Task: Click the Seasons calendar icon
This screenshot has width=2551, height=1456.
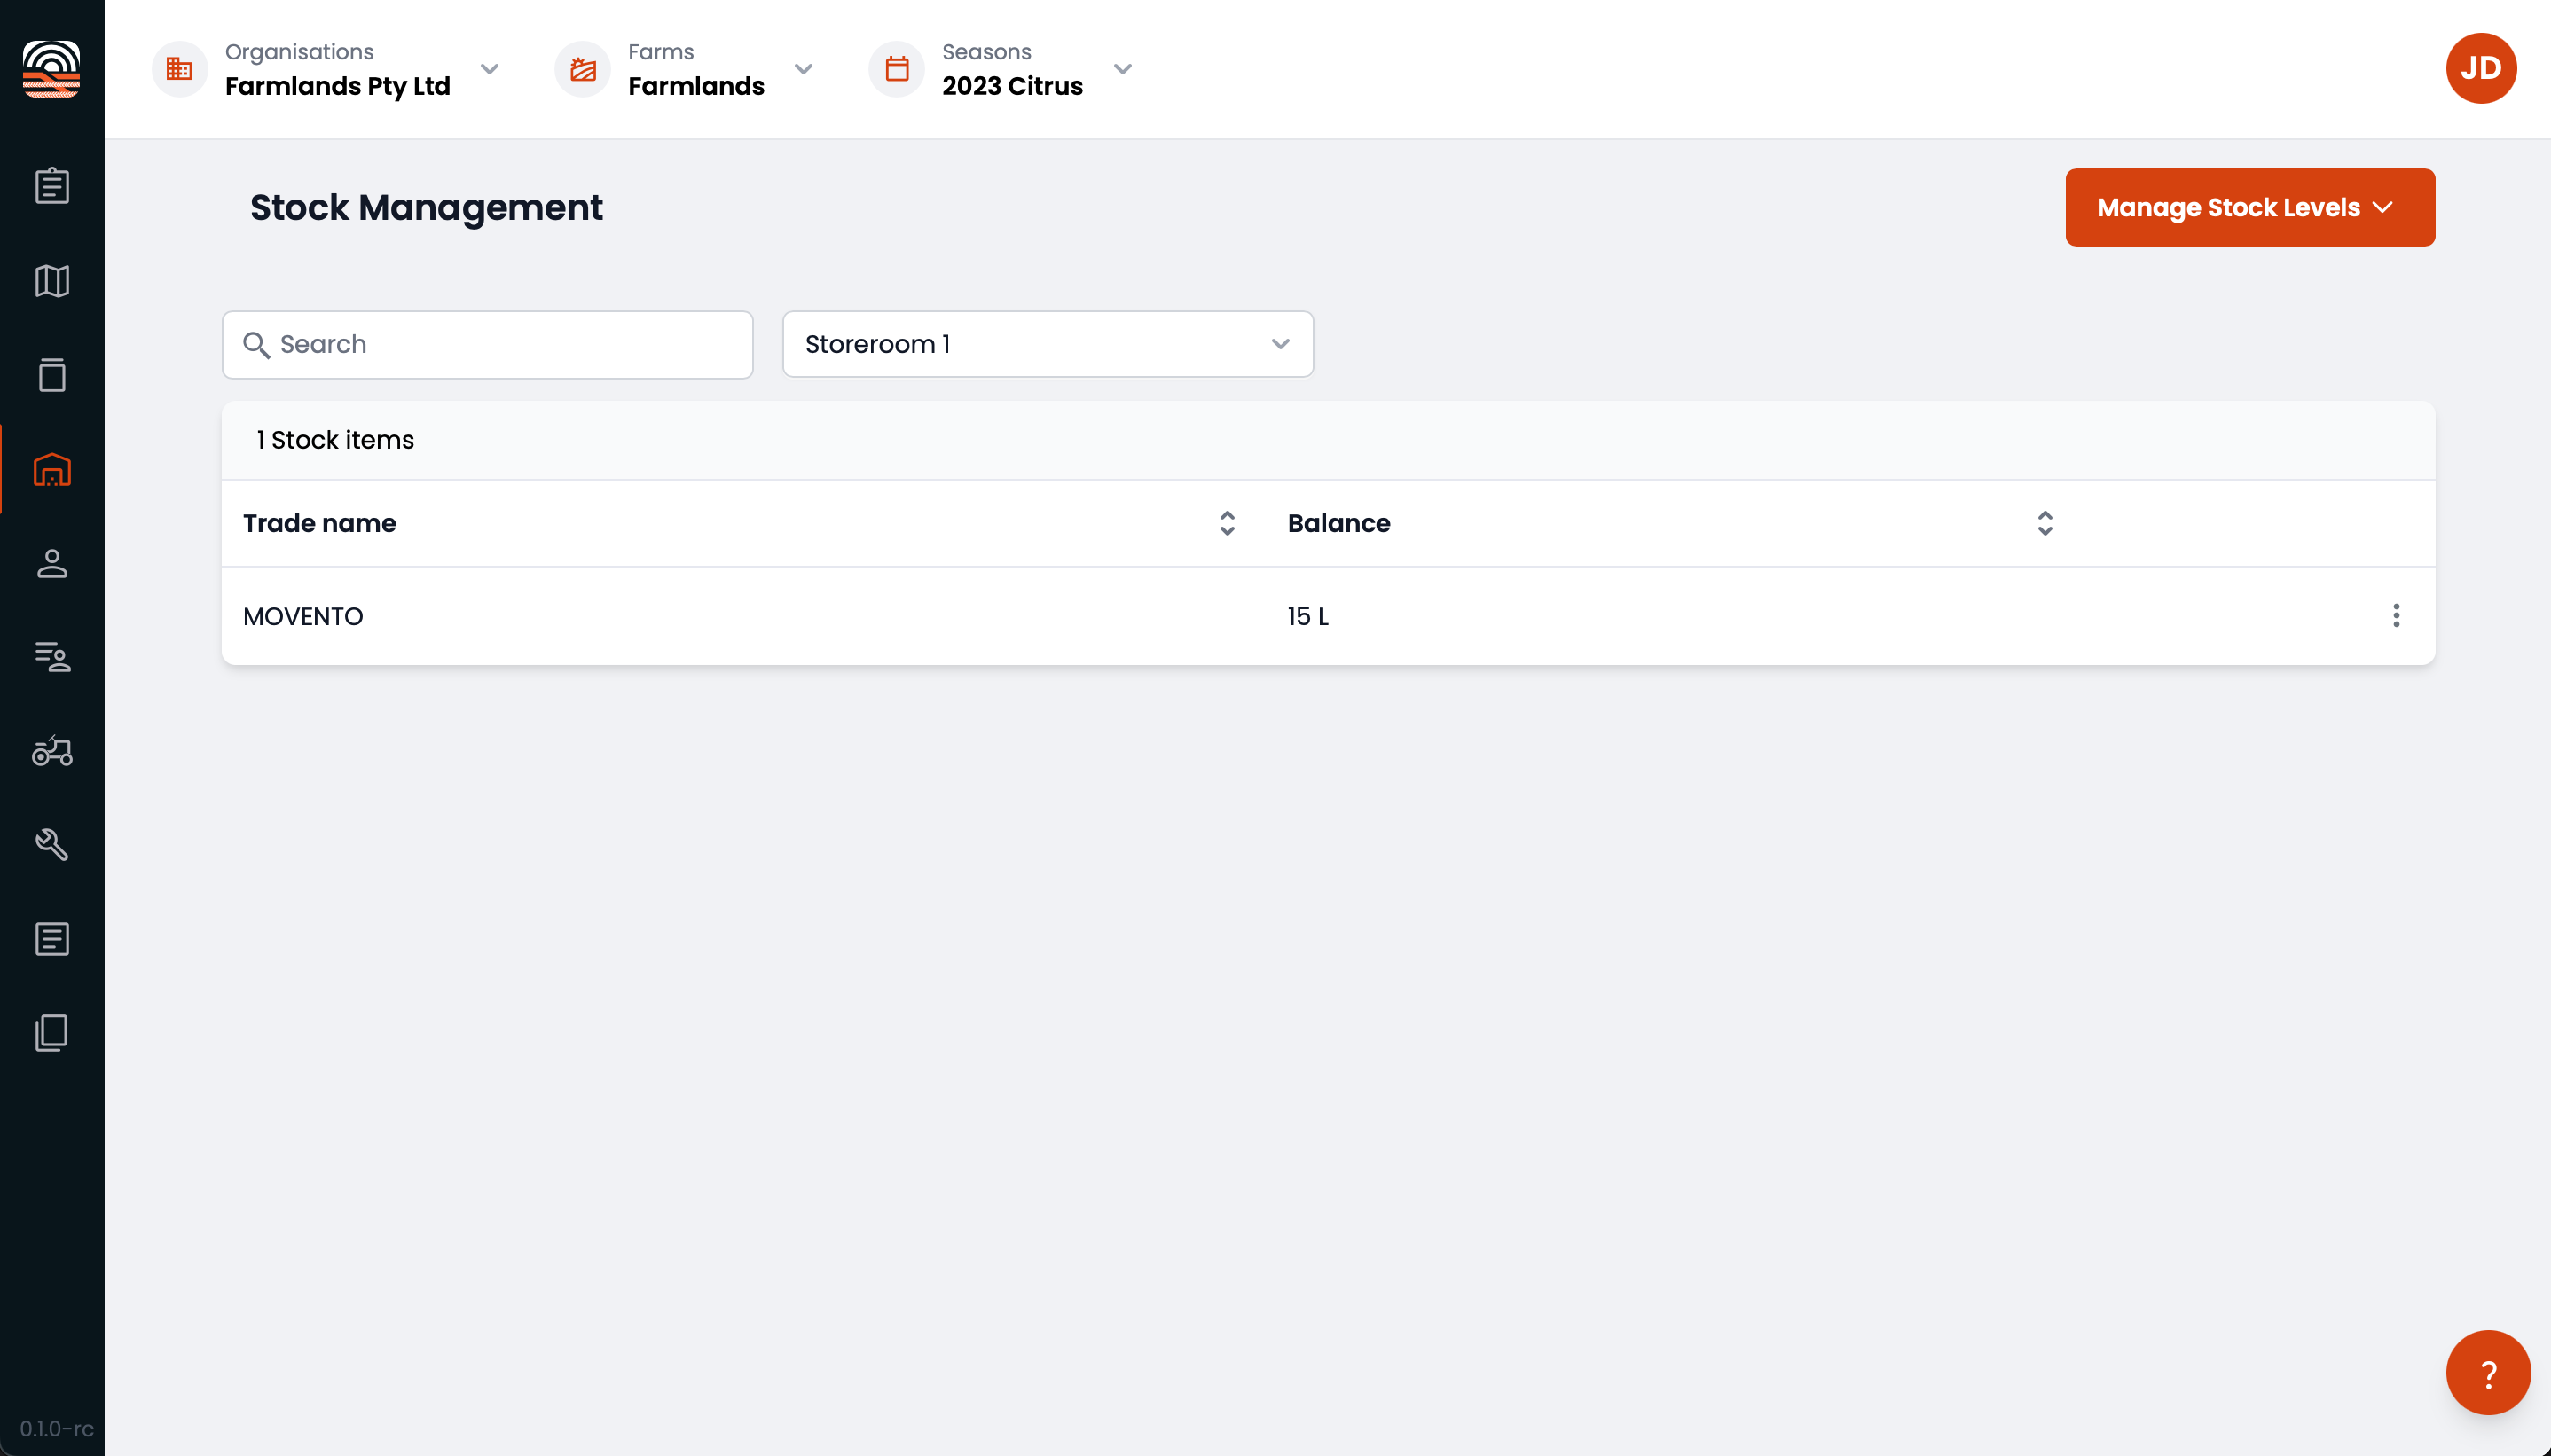Action: [x=897, y=69]
